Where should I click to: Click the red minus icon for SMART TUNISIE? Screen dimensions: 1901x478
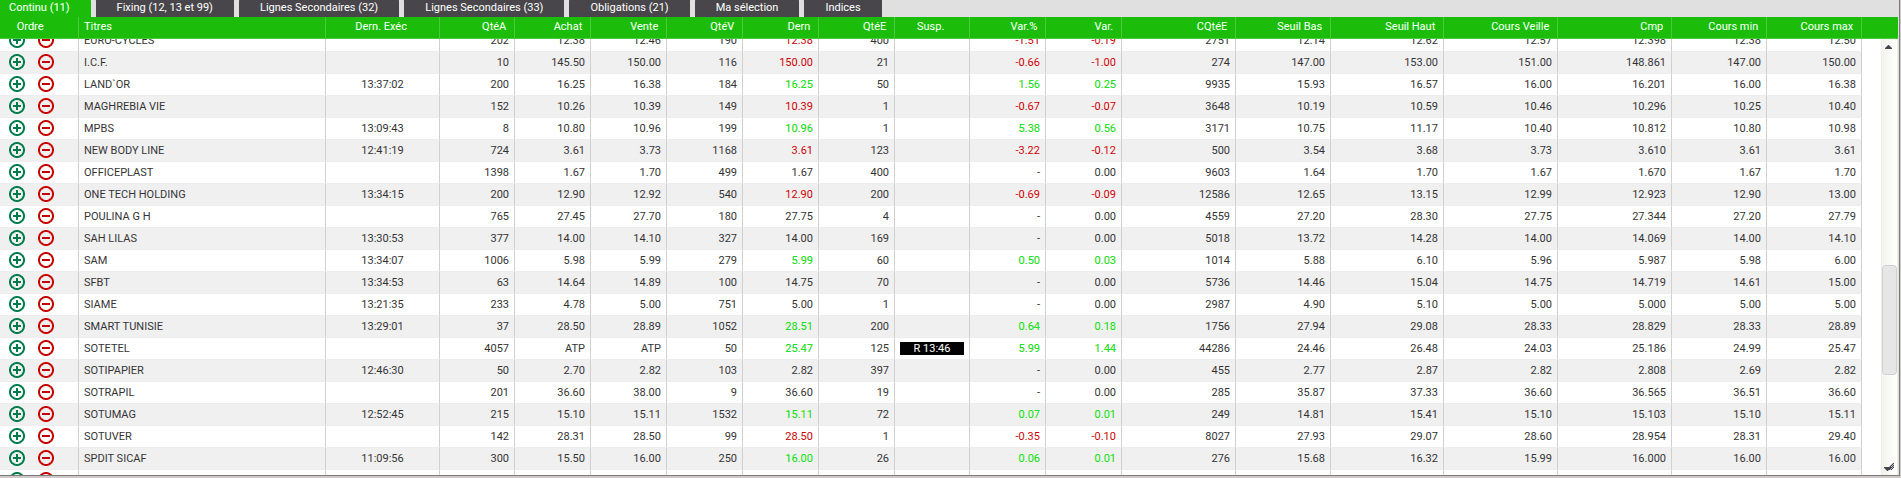click(46, 326)
